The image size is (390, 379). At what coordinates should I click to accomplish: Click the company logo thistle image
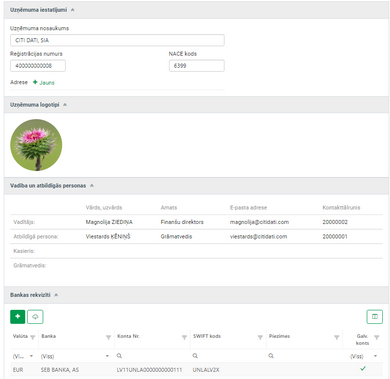click(36, 145)
